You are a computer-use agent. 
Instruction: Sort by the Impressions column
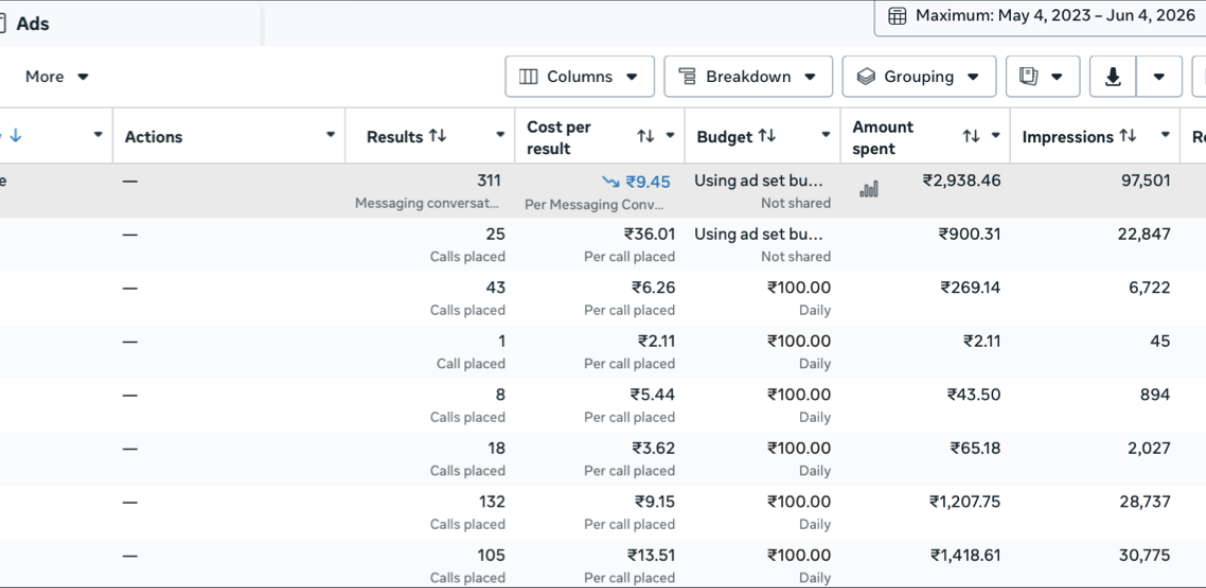1128,136
